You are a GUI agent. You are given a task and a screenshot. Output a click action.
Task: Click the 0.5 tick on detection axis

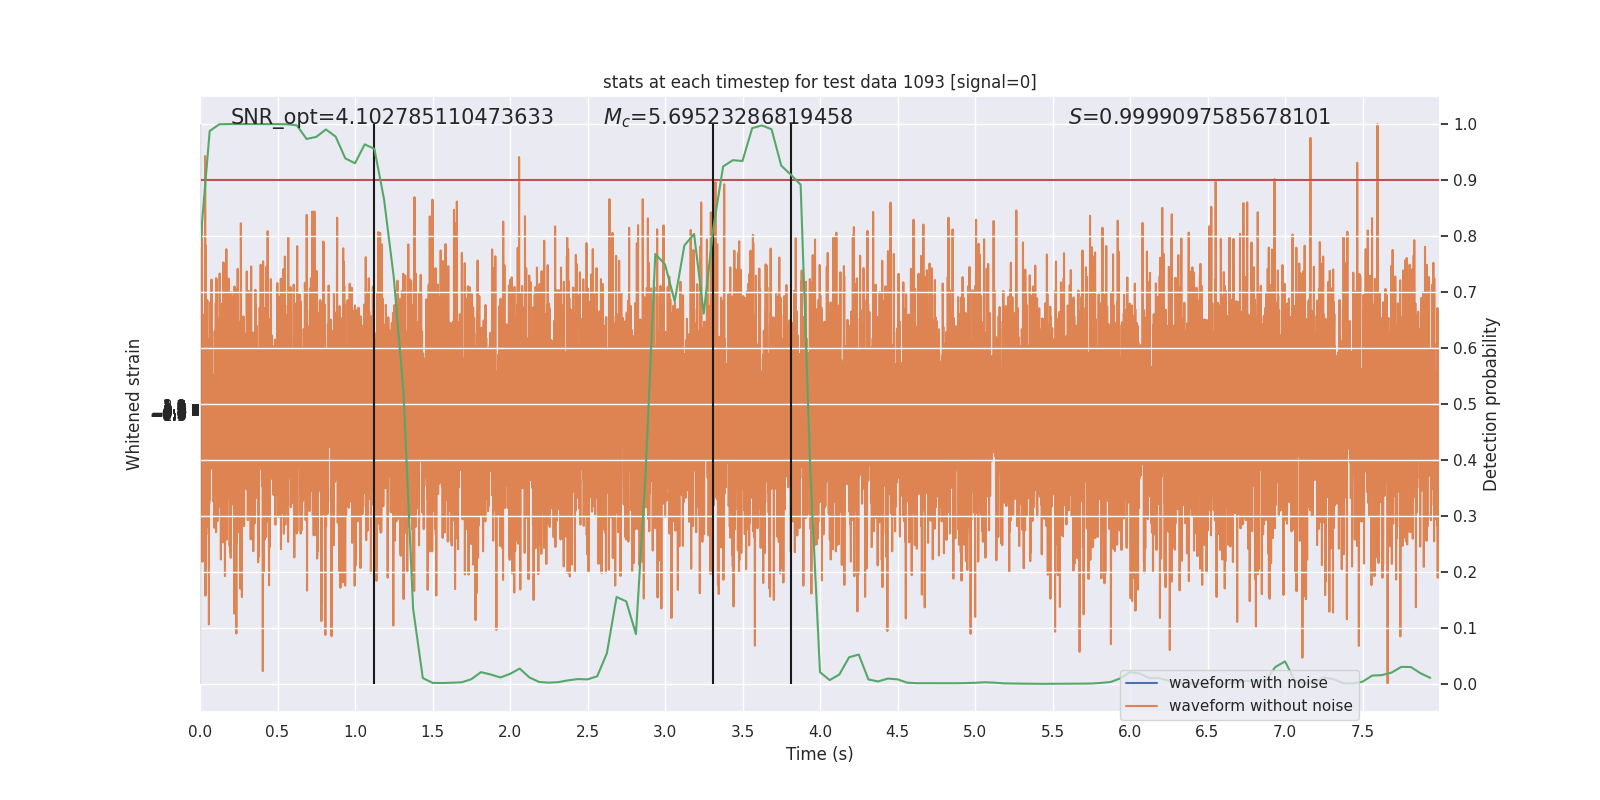pos(1465,404)
